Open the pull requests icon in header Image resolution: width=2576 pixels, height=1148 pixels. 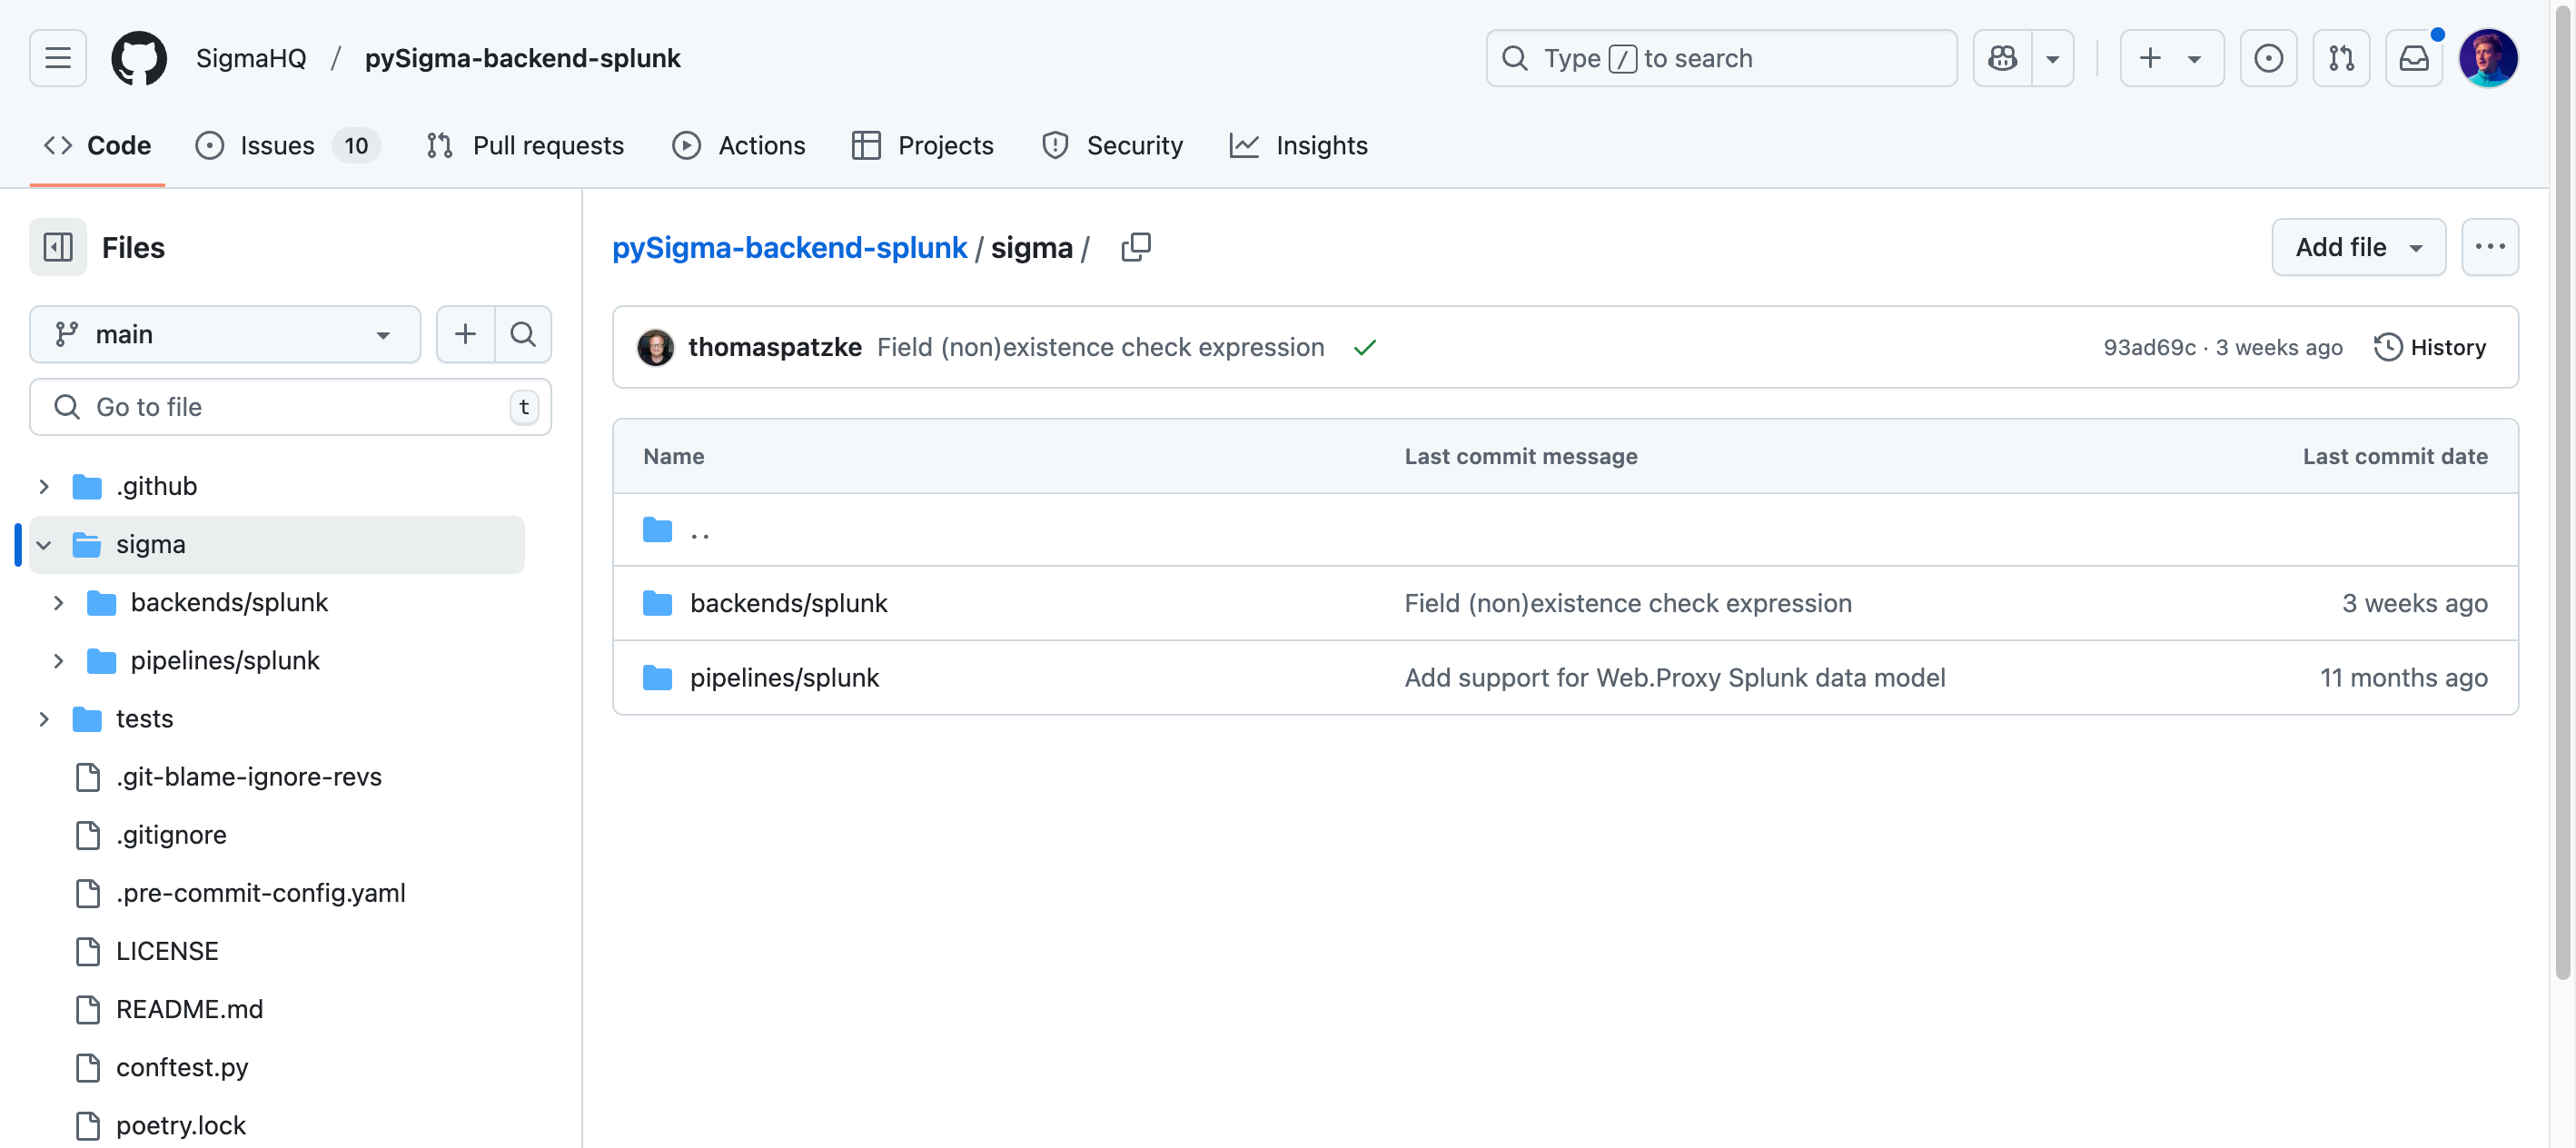coord(2341,58)
